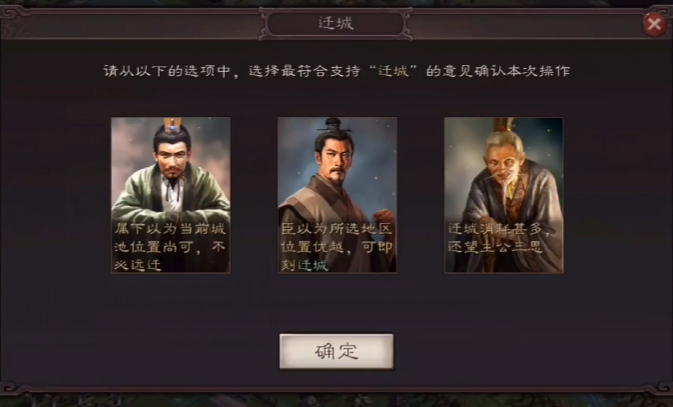Close the 迁城 dialog with red X
This screenshot has height=407, width=673.
(x=654, y=24)
